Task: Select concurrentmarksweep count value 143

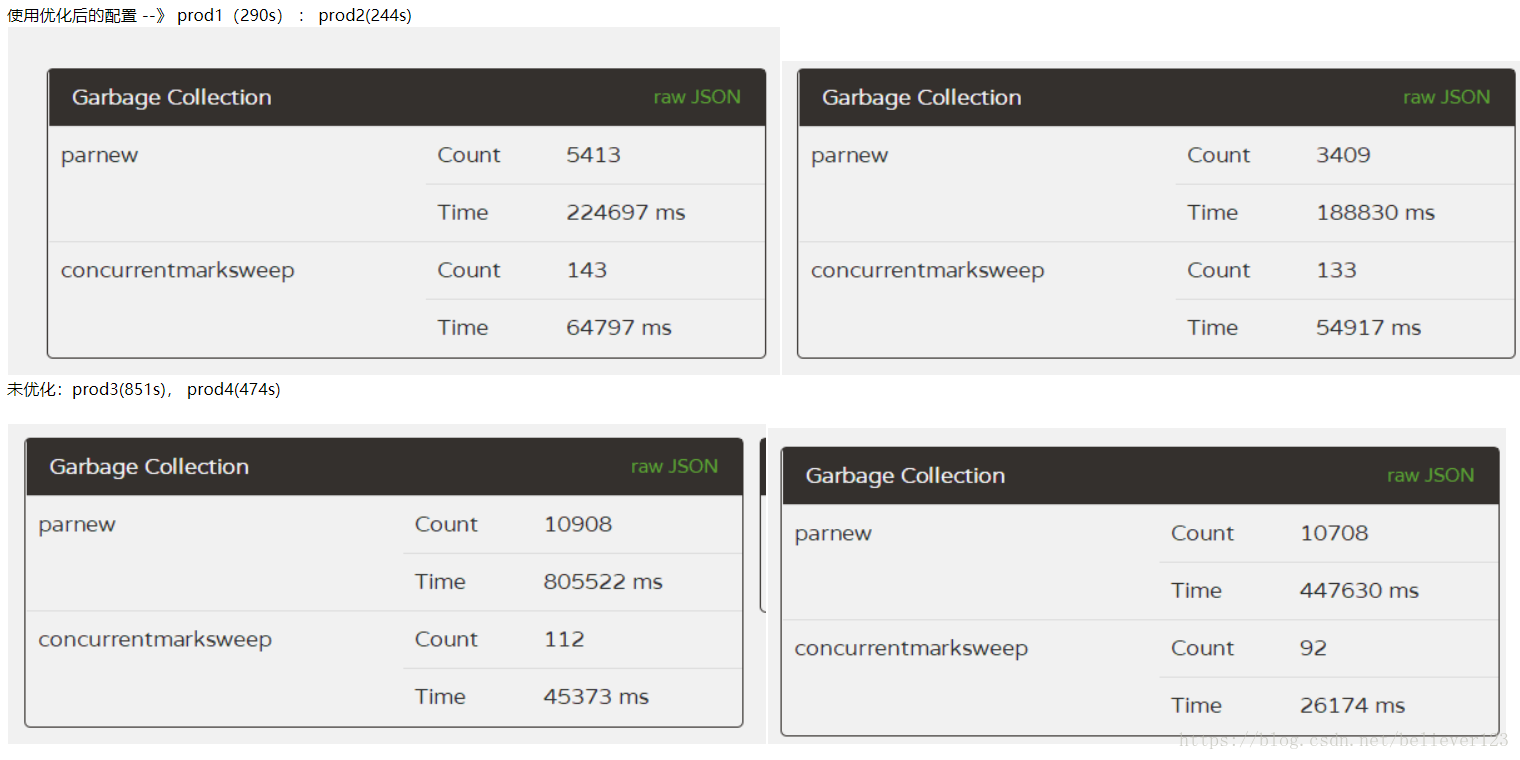Action: pos(586,270)
